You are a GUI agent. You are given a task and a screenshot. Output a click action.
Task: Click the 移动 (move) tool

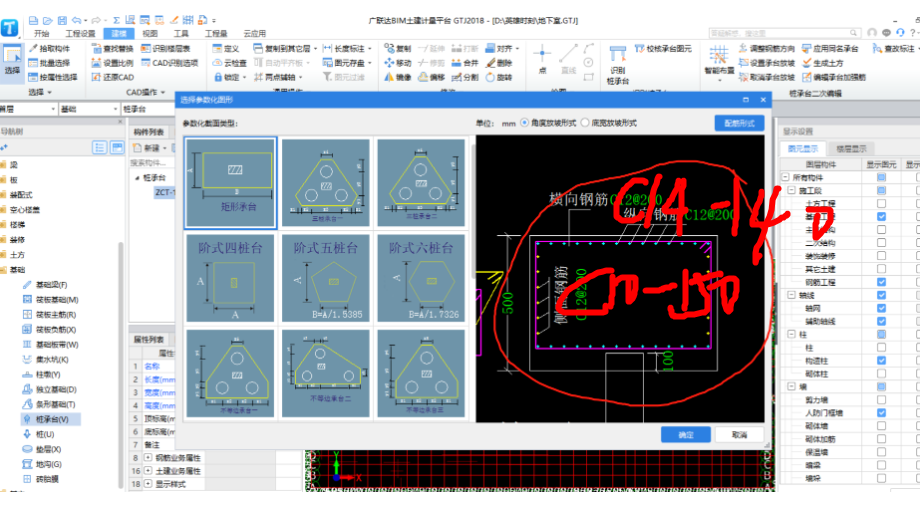pos(398,63)
